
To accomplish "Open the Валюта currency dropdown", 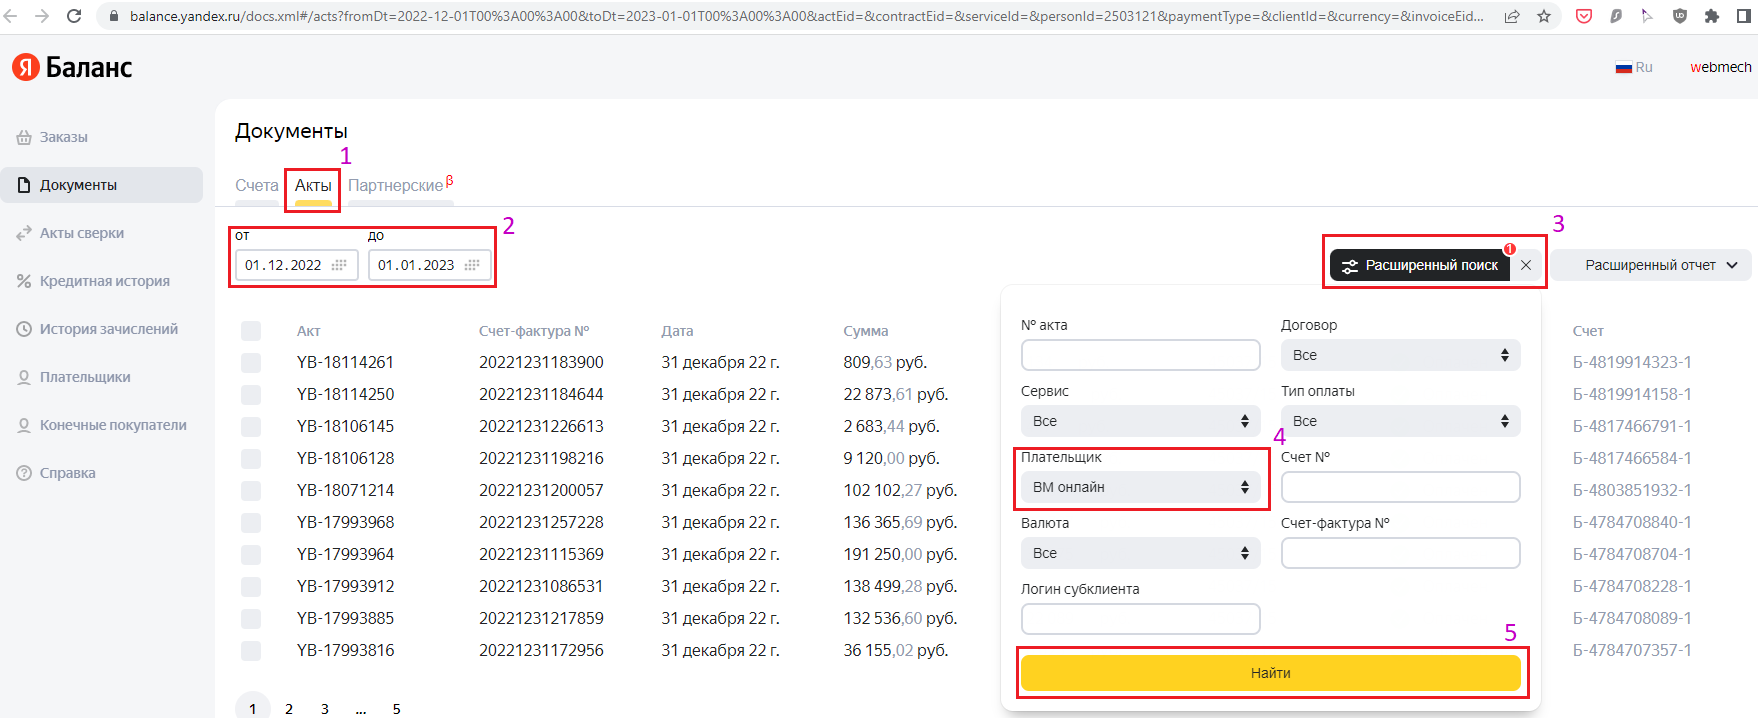I will coord(1140,553).
